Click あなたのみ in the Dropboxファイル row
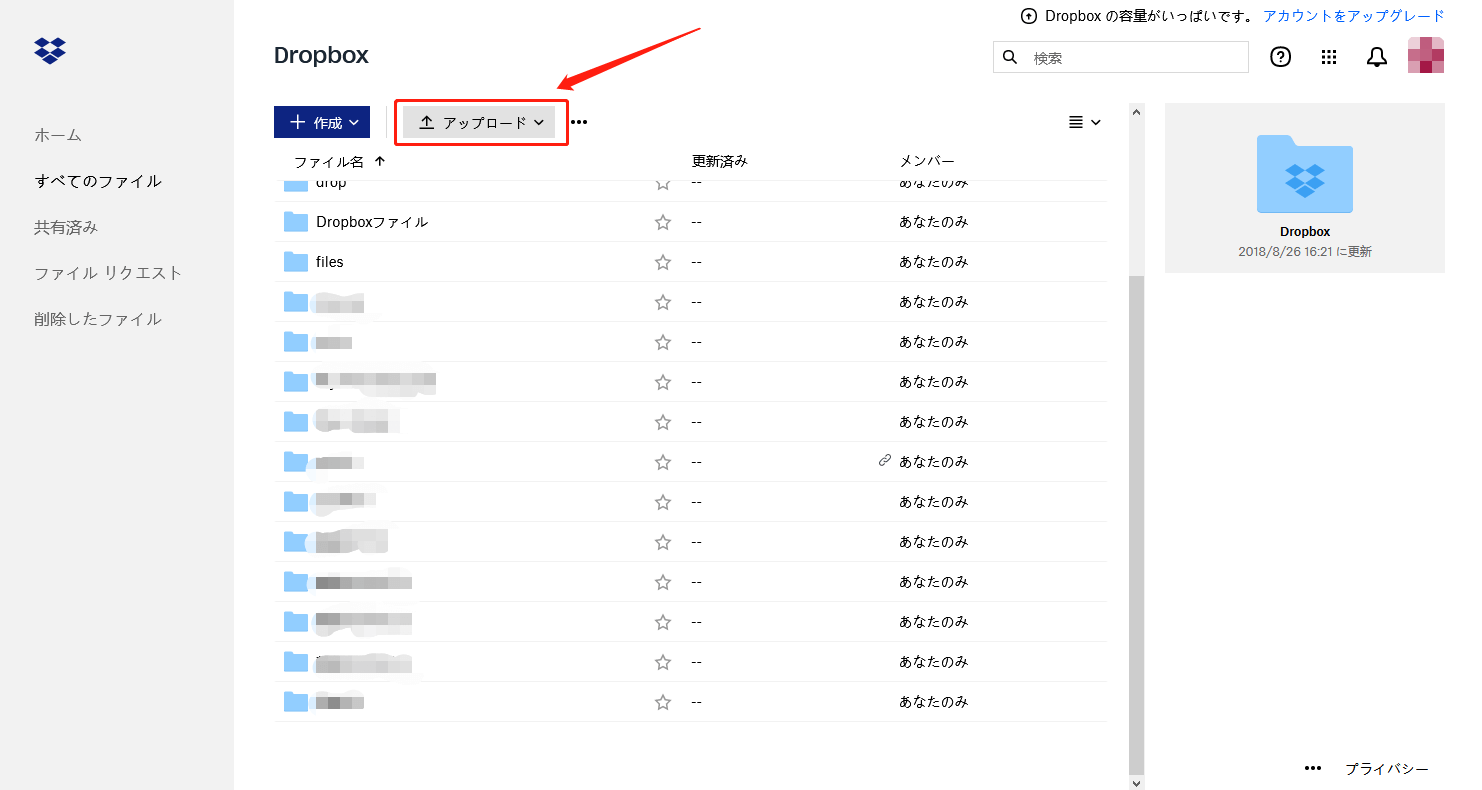1482x790 pixels. pos(934,222)
